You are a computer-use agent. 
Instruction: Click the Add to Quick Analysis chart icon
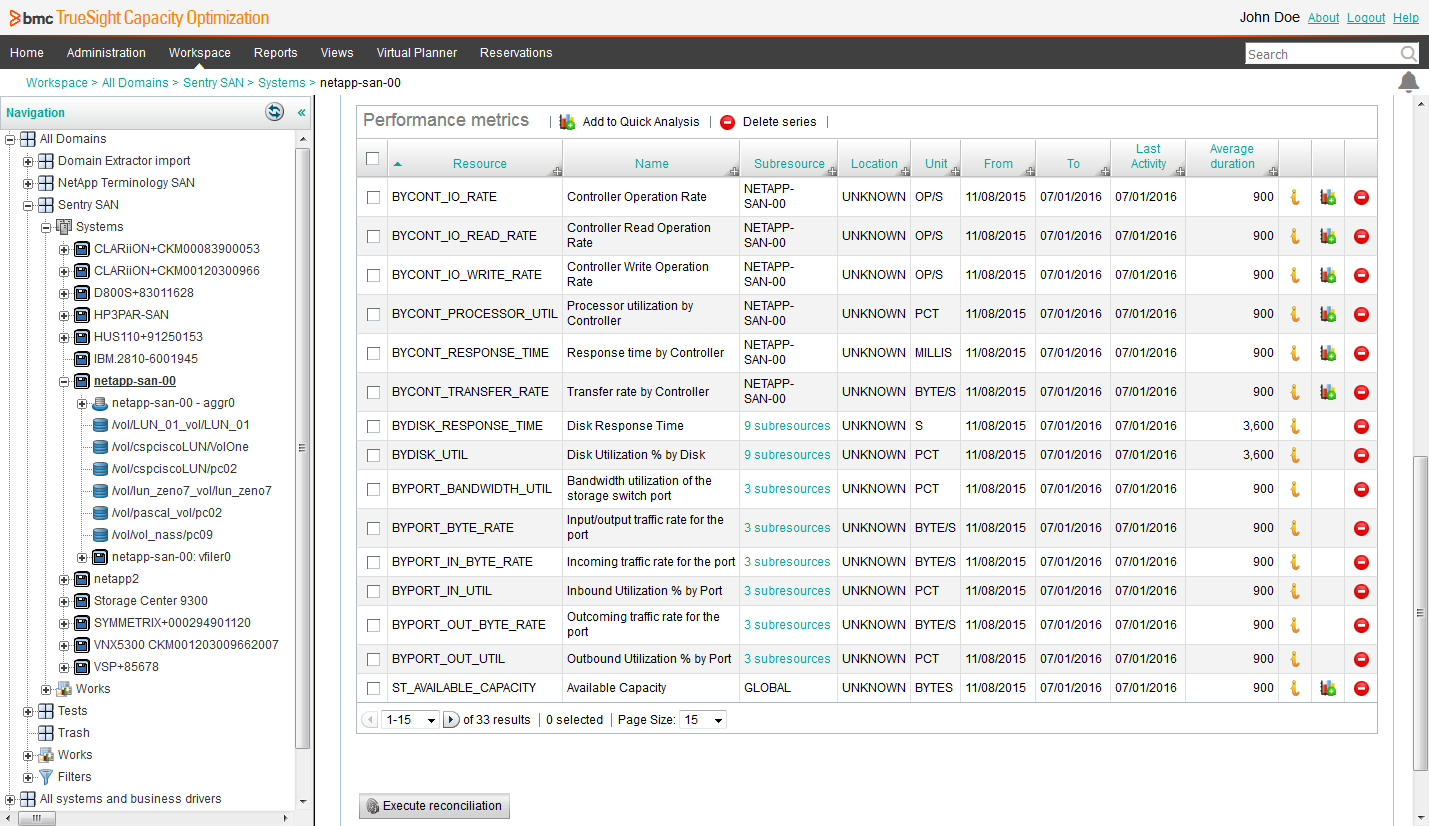(567, 122)
